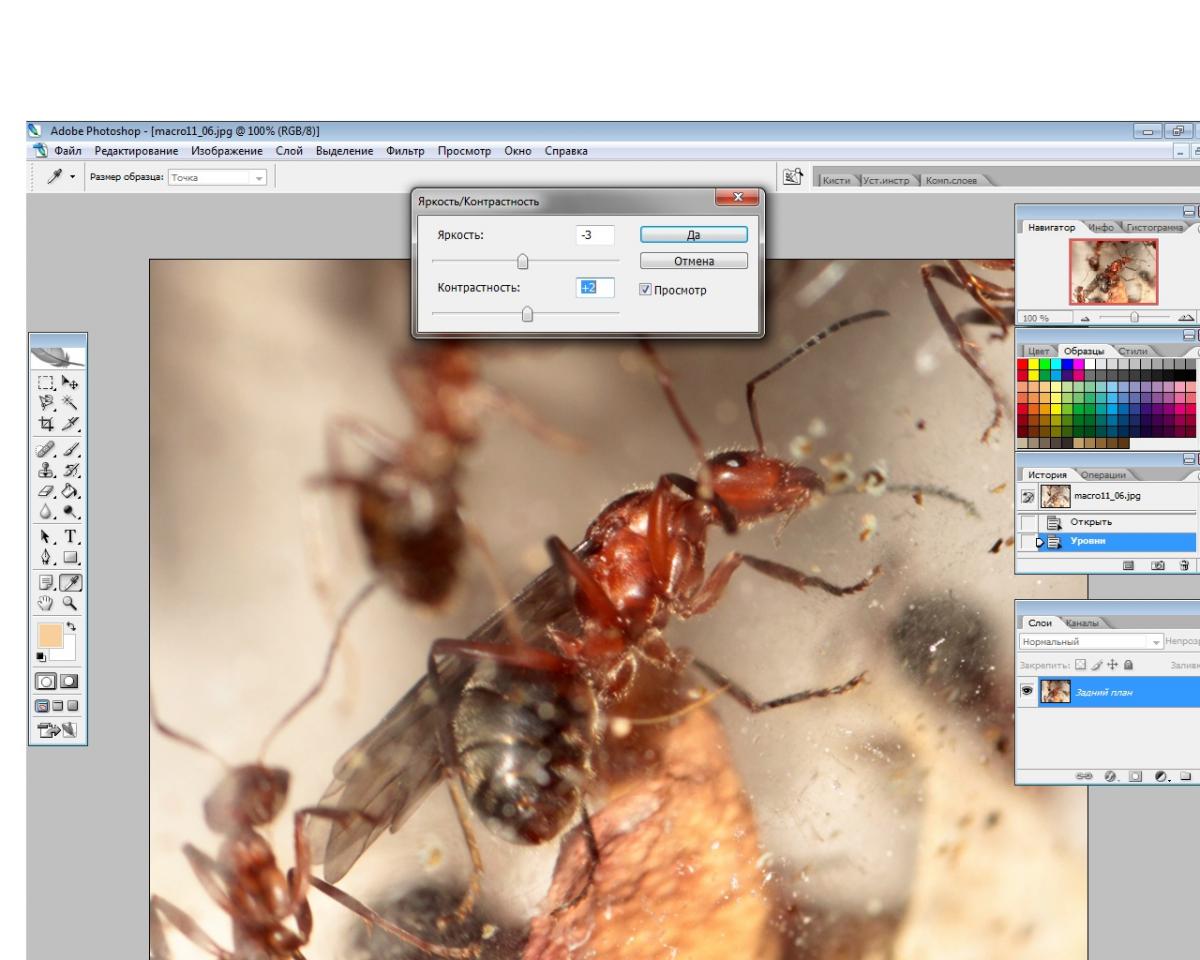Image resolution: width=1200 pixels, height=960 pixels.
Task: Create new snapshot camera icon in History
Action: click(x=1158, y=566)
